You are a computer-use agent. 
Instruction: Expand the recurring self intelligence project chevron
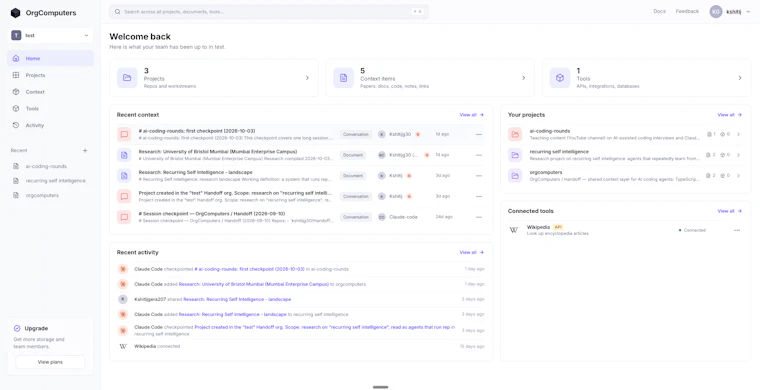click(x=738, y=155)
